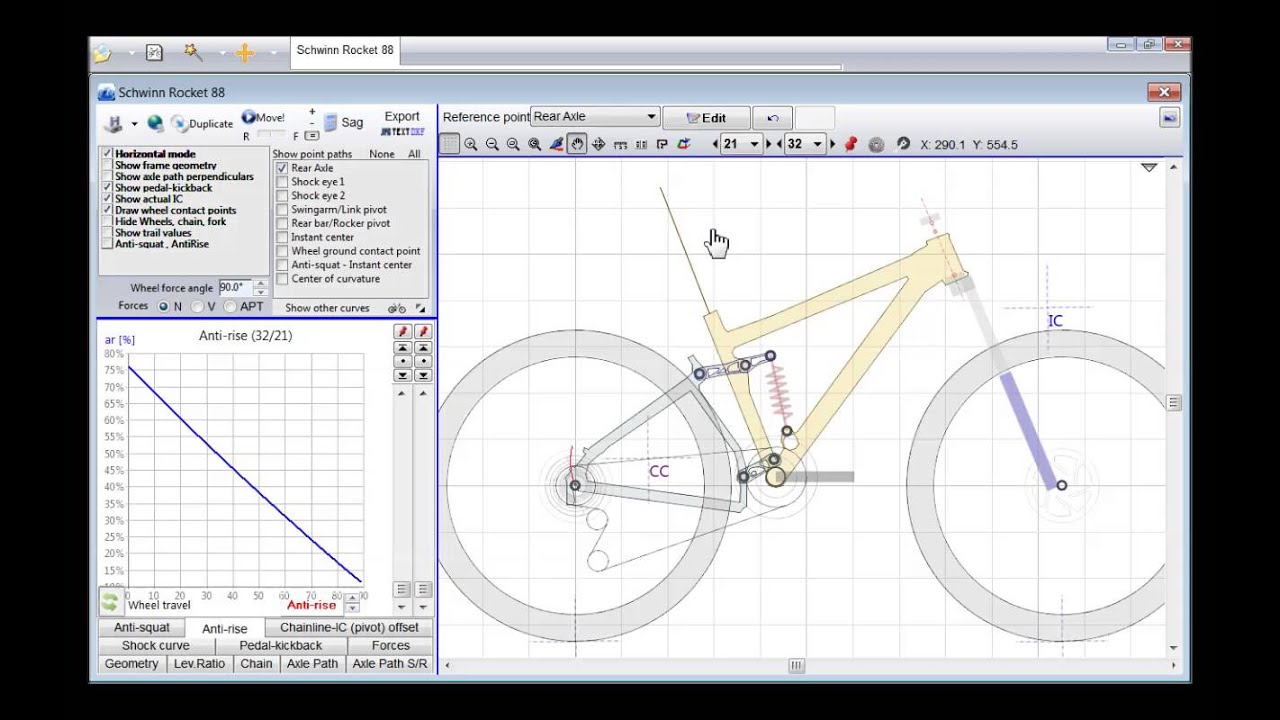
Task: Disable Show pedal-kickback
Action: (108, 187)
